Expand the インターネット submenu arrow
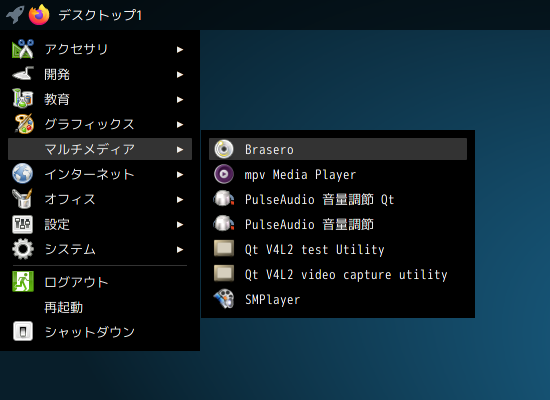The width and height of the screenshot is (550, 400). [180, 174]
